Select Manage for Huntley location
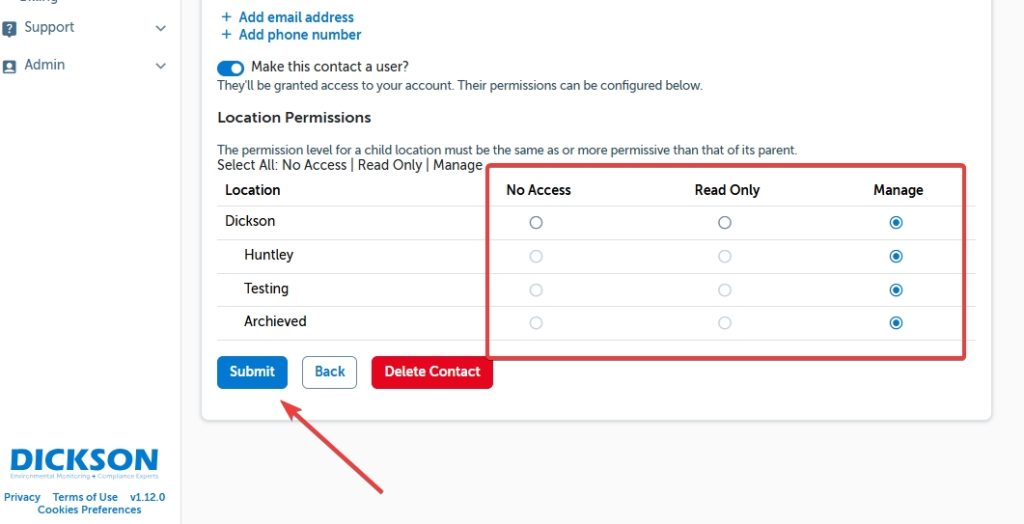The height and width of the screenshot is (524, 1024). [896, 256]
